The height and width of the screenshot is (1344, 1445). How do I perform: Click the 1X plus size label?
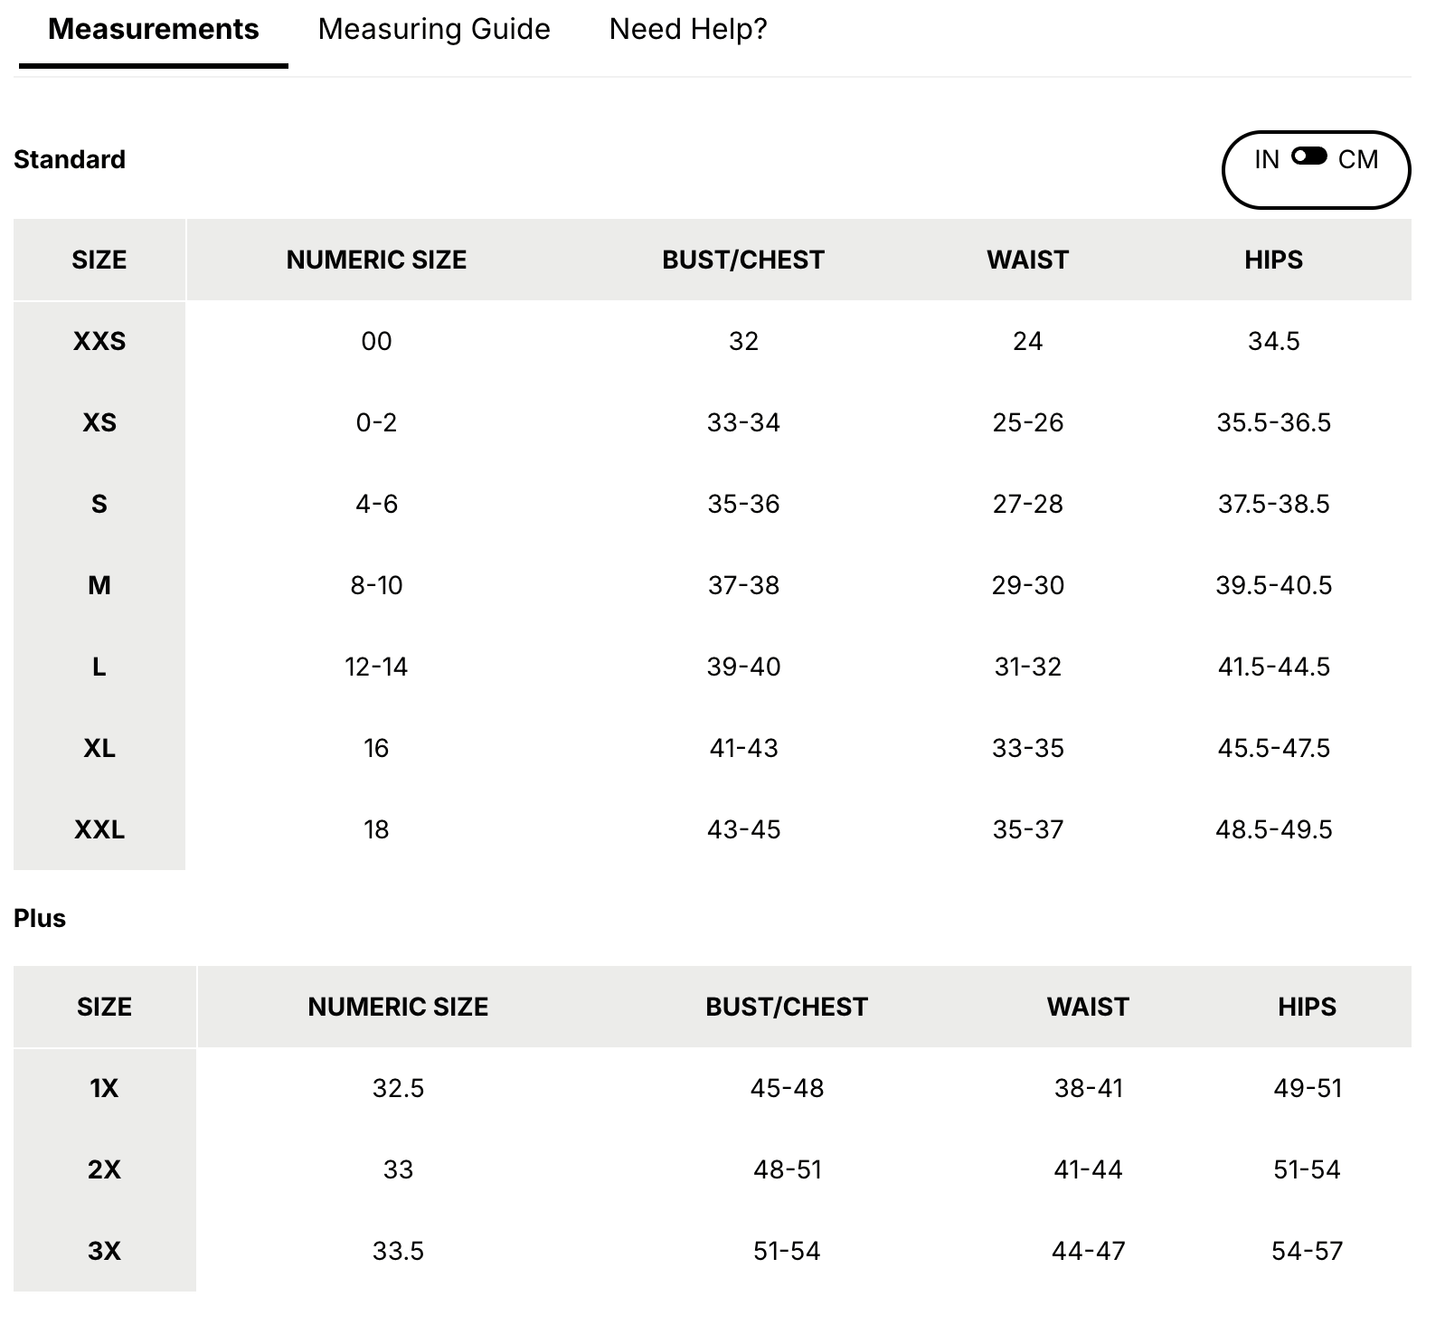click(104, 1088)
